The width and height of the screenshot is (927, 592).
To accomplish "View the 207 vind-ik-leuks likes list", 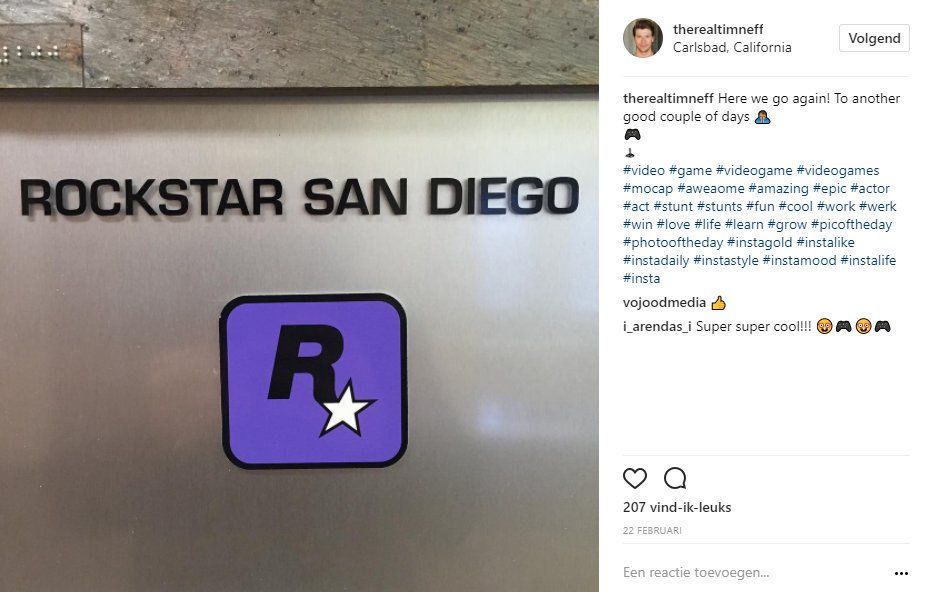I will pos(677,507).
